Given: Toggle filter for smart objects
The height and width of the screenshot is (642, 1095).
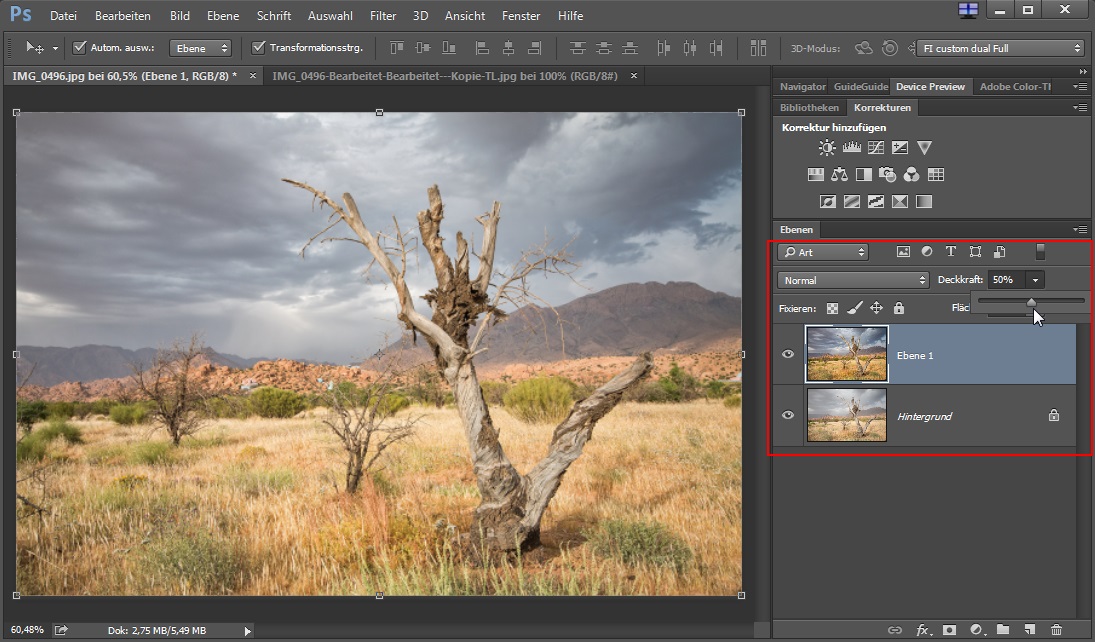Looking at the screenshot, I should coord(1000,251).
